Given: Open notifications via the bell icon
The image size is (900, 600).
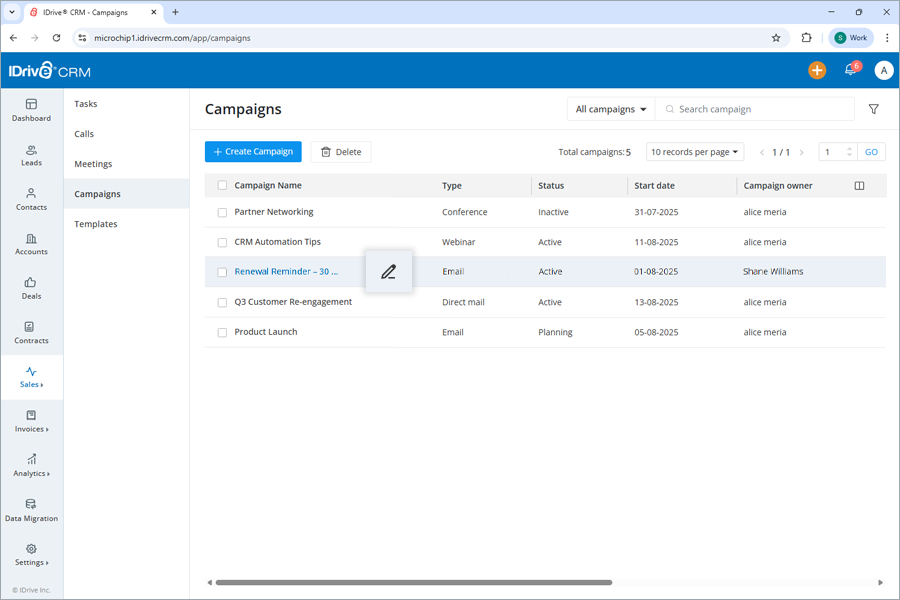Looking at the screenshot, I should [x=851, y=70].
